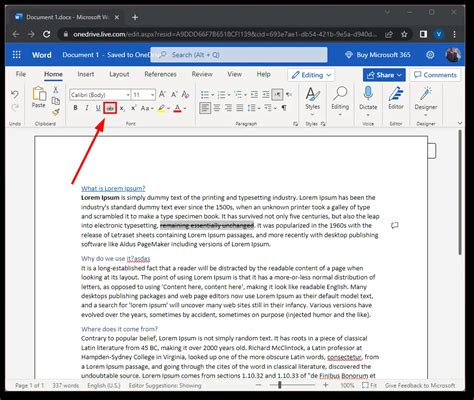The width and height of the screenshot is (474, 400).
Task: Click the zoom slider handle
Action: tap(280, 385)
